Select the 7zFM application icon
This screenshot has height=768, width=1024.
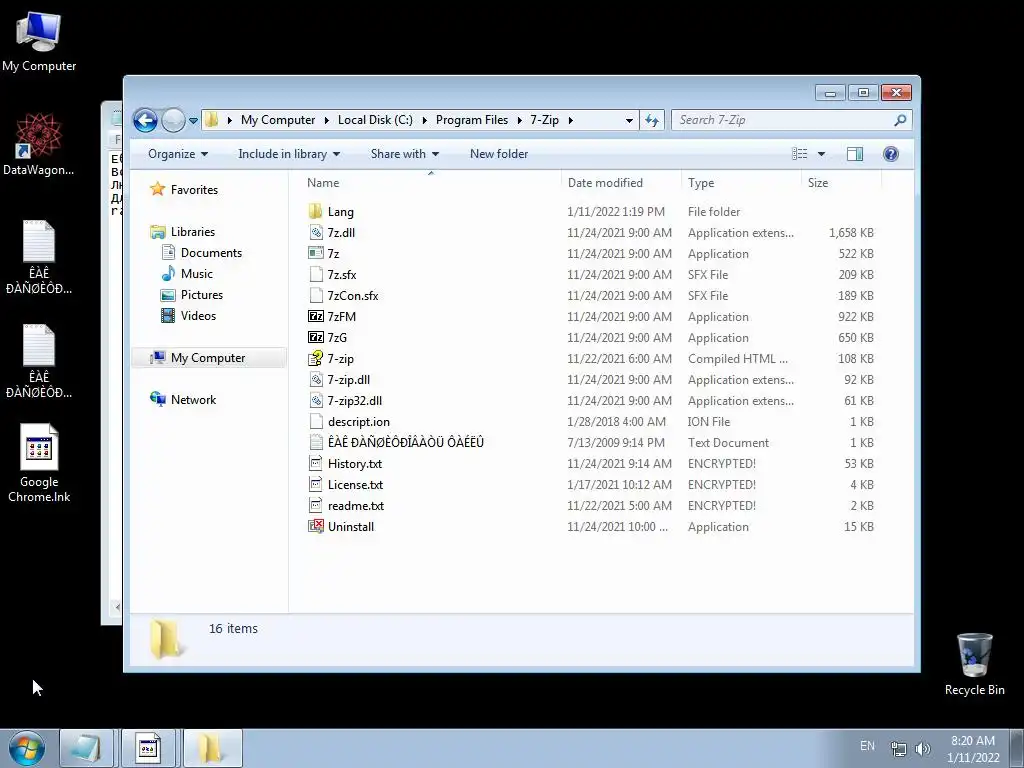[315, 316]
